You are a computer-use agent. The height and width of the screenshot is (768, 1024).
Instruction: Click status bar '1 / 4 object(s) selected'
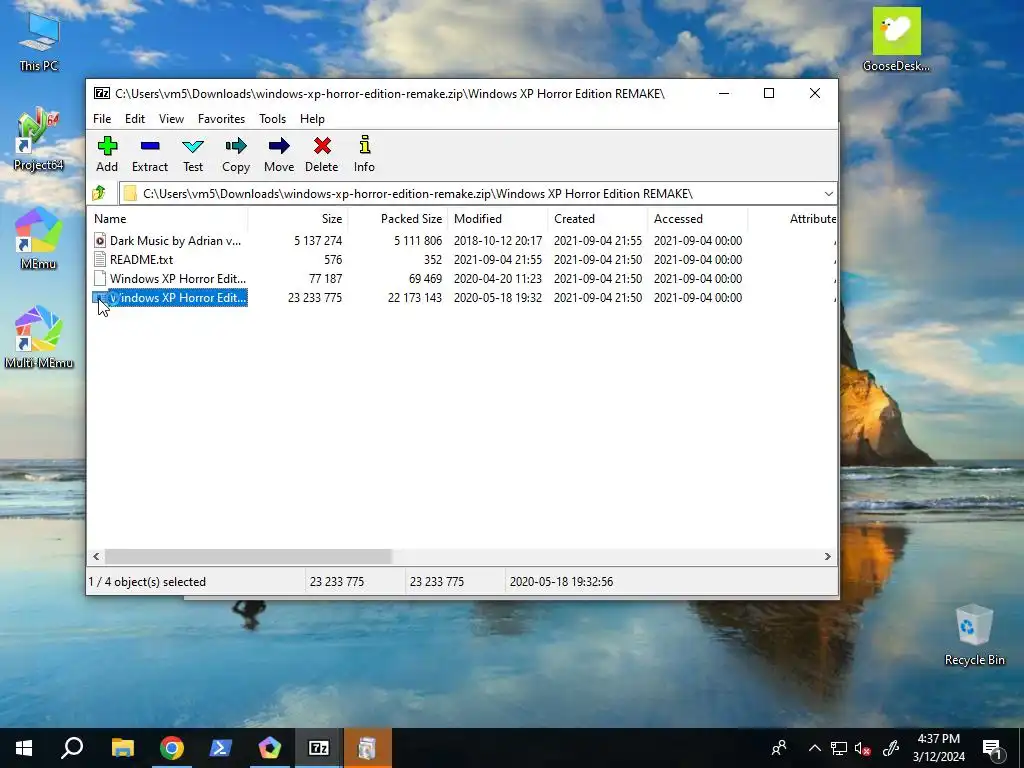click(x=147, y=582)
